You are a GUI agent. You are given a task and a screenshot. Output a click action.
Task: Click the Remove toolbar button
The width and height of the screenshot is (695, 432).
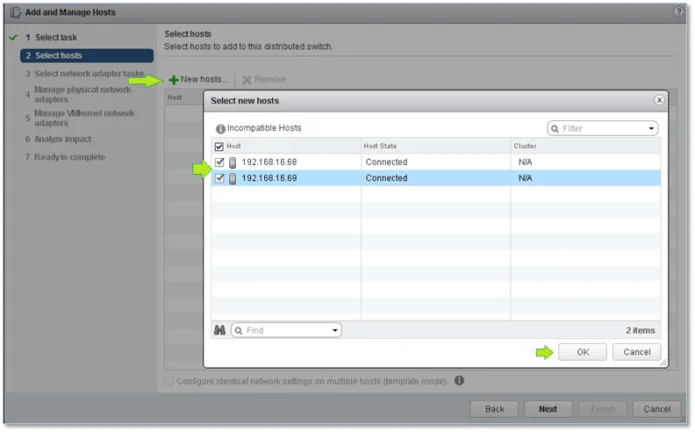[264, 80]
